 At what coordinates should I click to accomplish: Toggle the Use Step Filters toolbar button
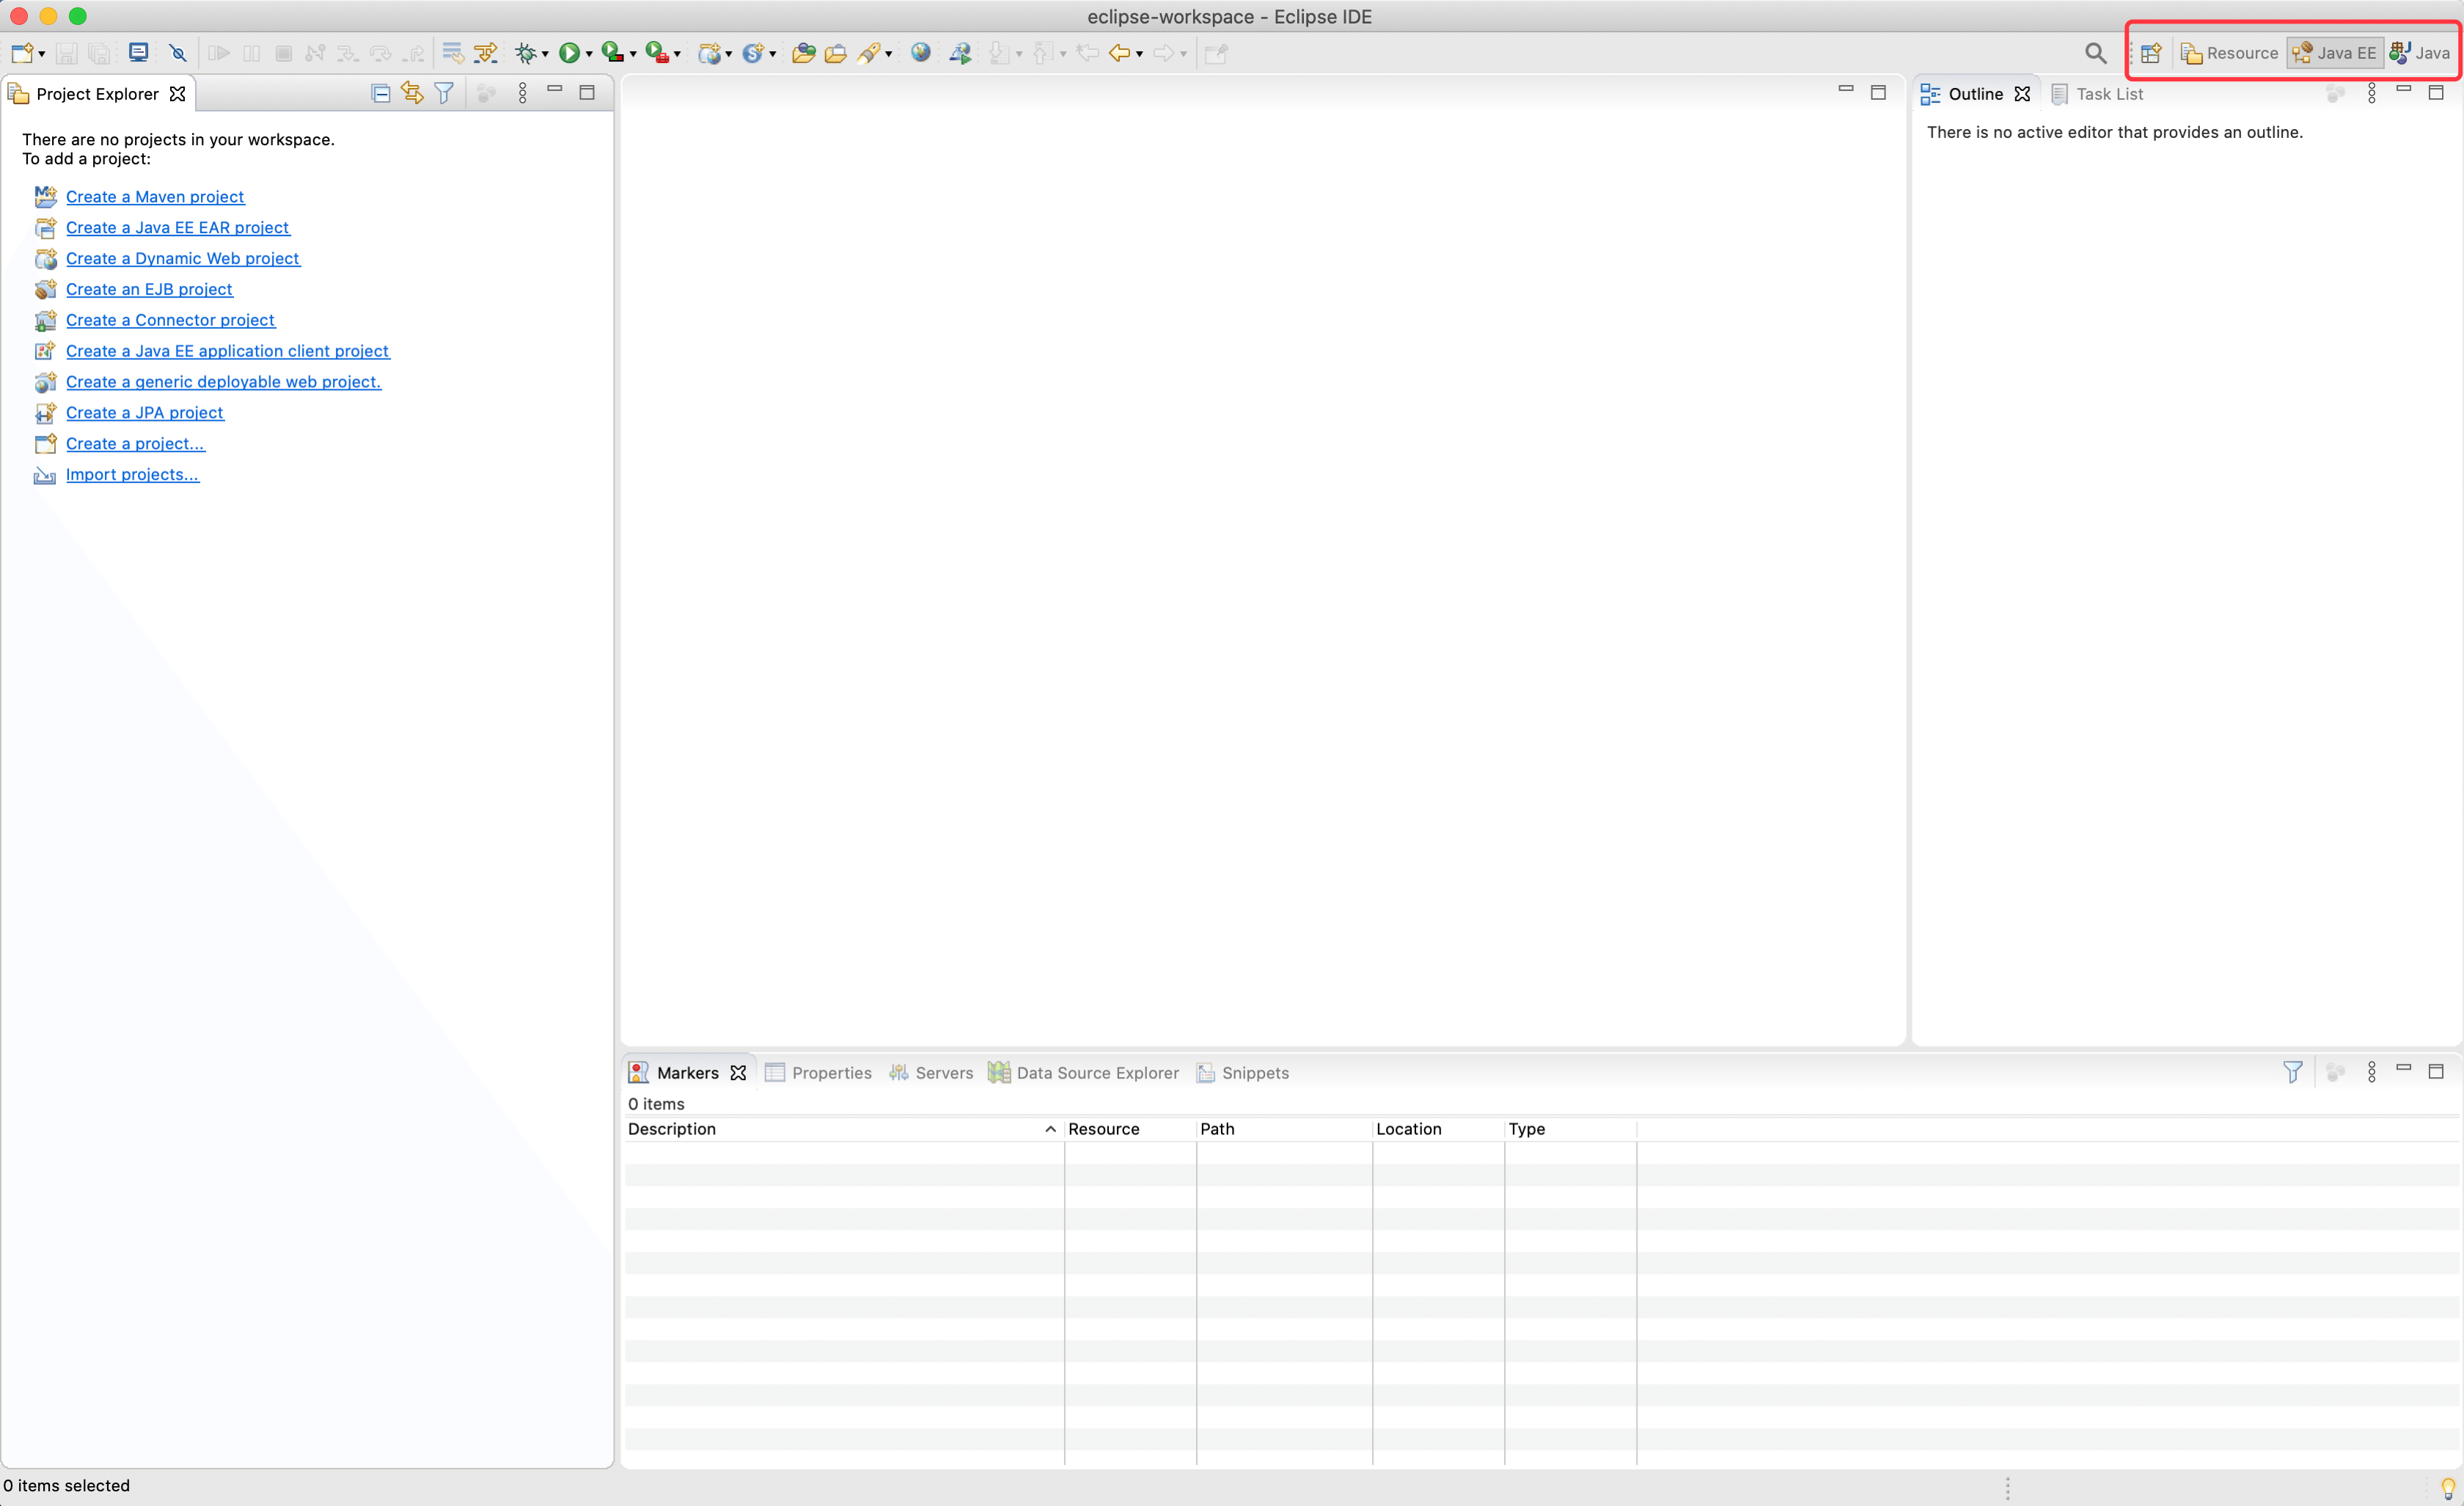tap(486, 53)
